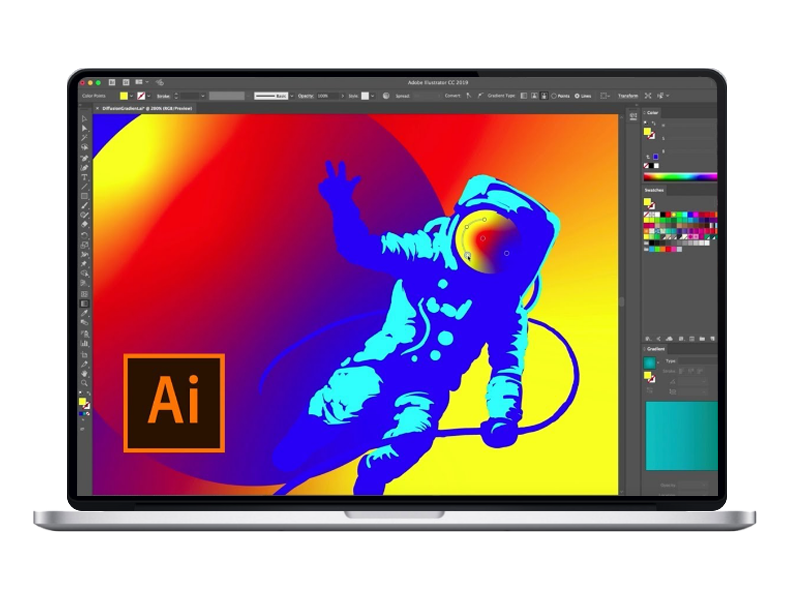800x600 pixels.
Task: Select the Gradient tool
Action: coord(84,305)
